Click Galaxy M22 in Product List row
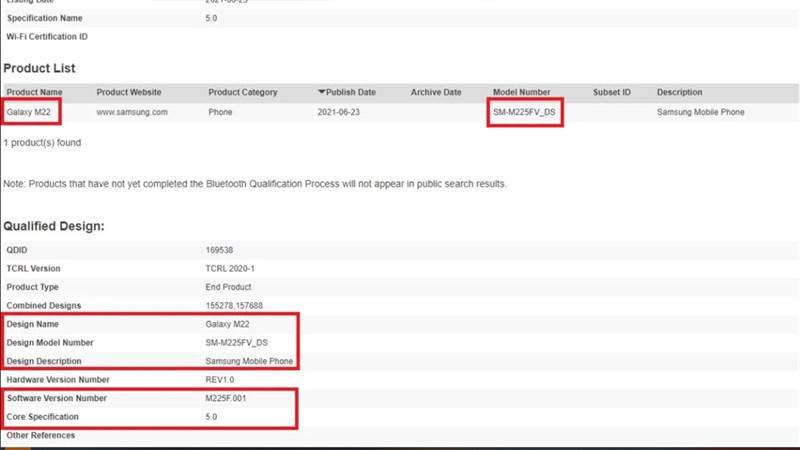 click(x=29, y=112)
